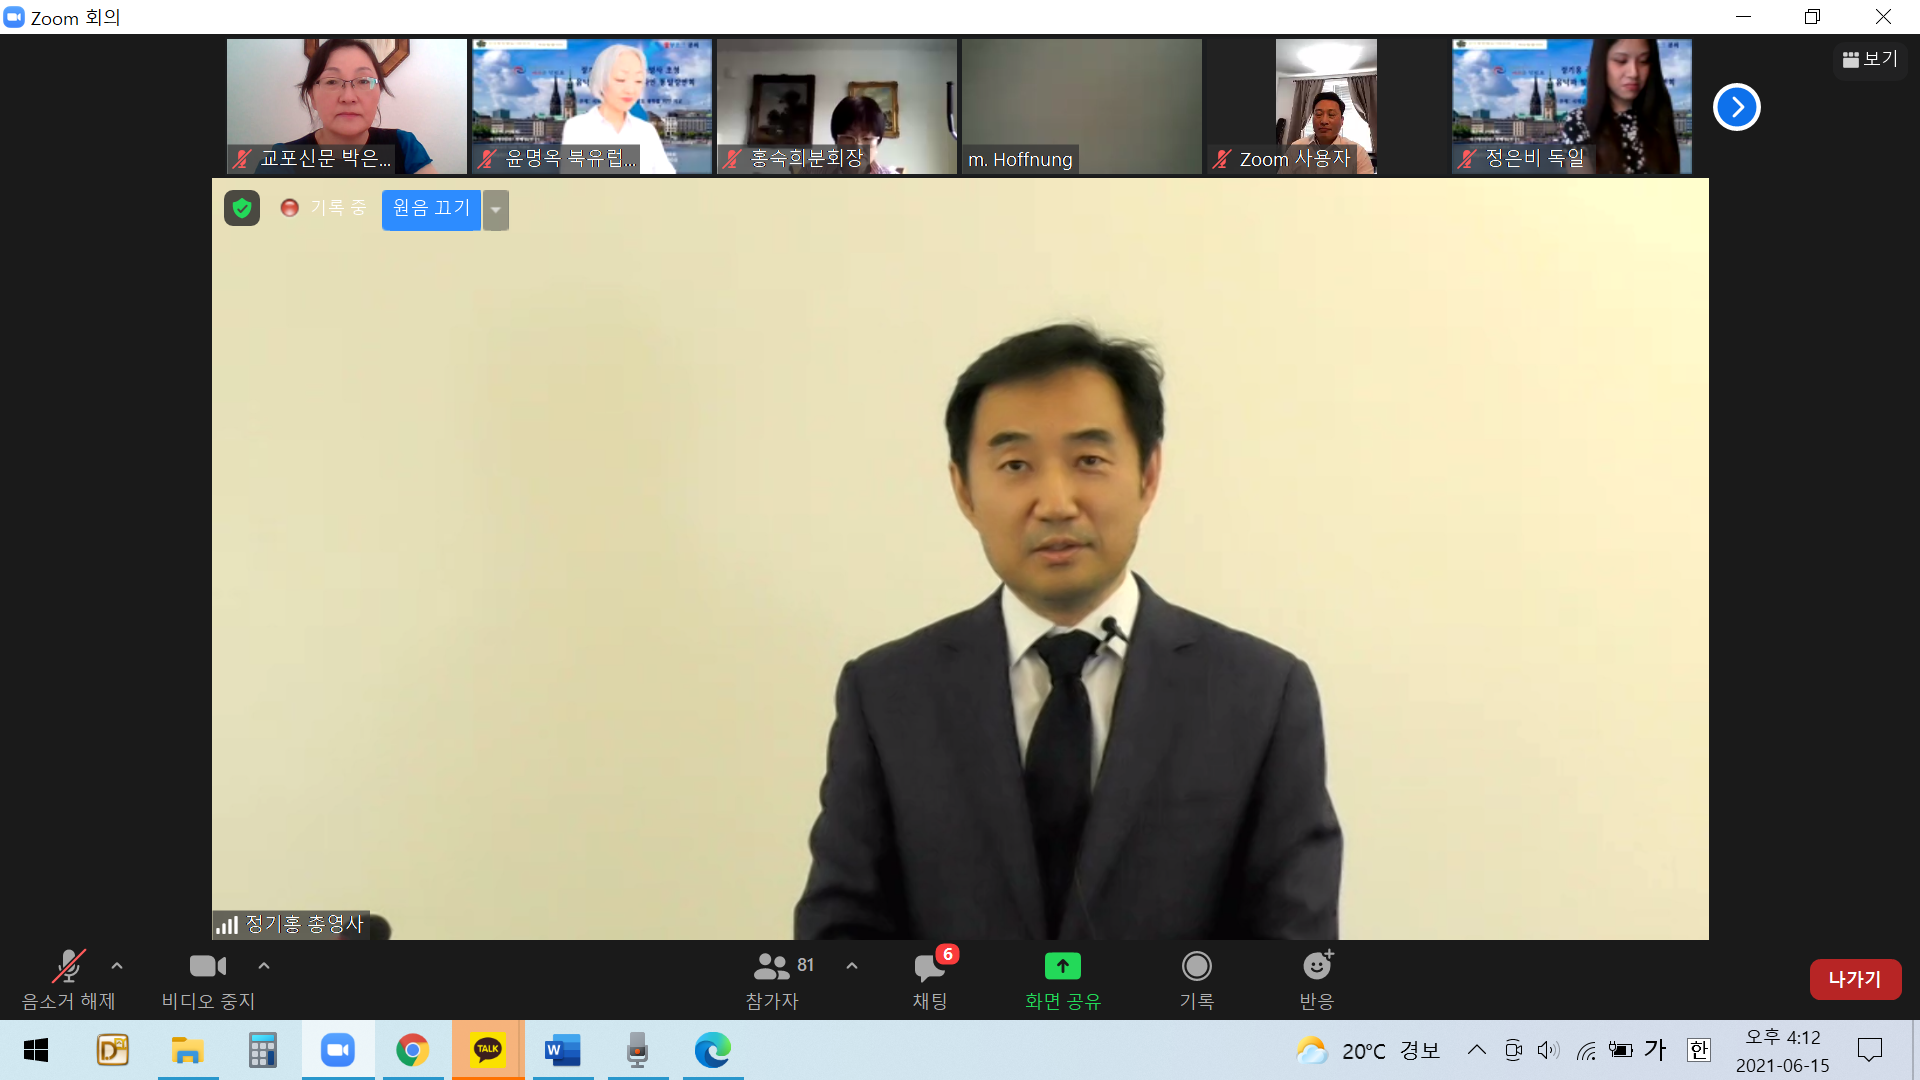Select the m. Hoffnung participant thumbnail
This screenshot has width=1920, height=1080.
1081,107
